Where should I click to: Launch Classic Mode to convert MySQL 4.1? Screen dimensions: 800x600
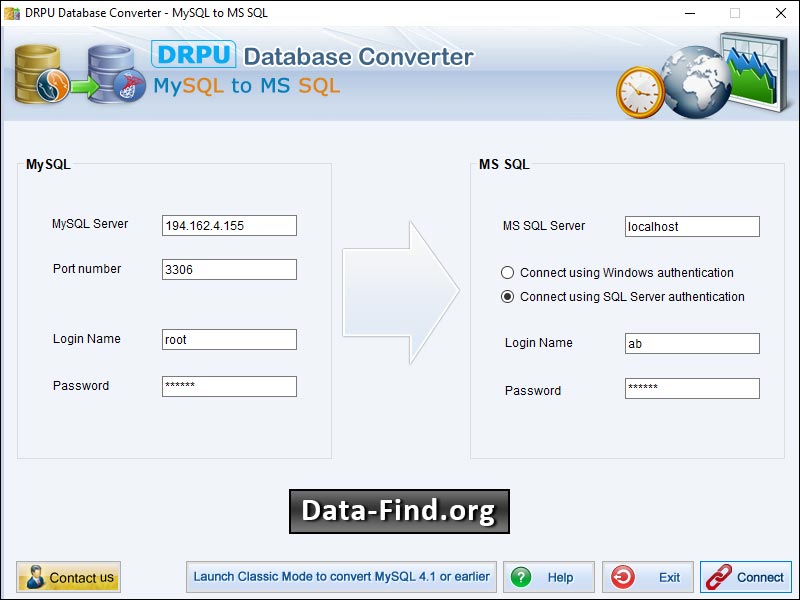(x=342, y=577)
